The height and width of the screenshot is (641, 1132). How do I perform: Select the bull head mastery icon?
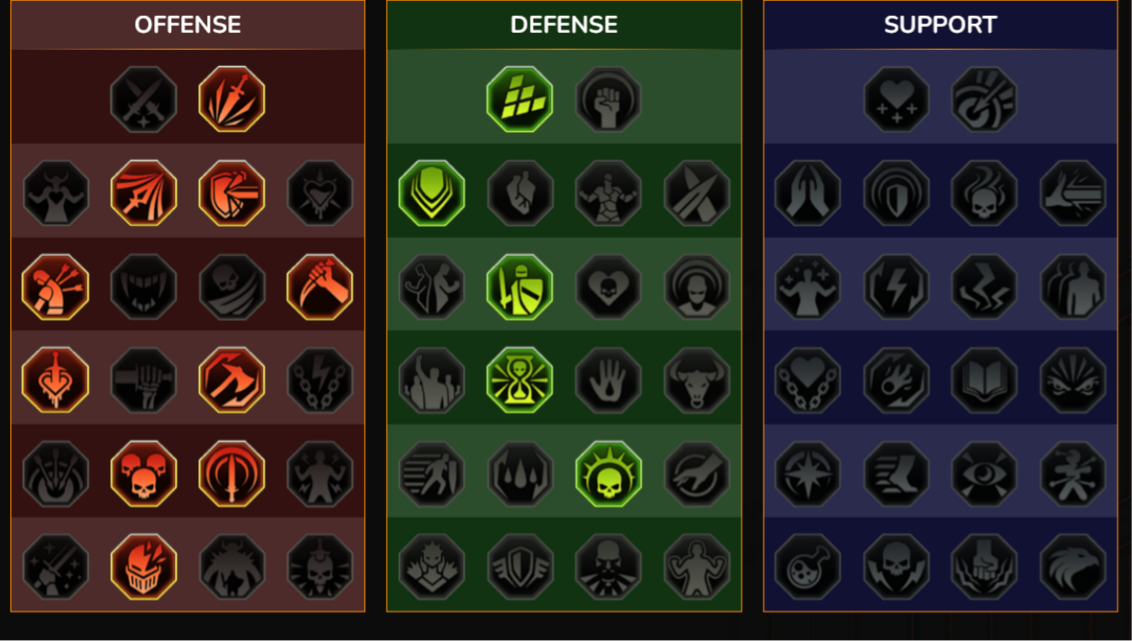tap(697, 380)
